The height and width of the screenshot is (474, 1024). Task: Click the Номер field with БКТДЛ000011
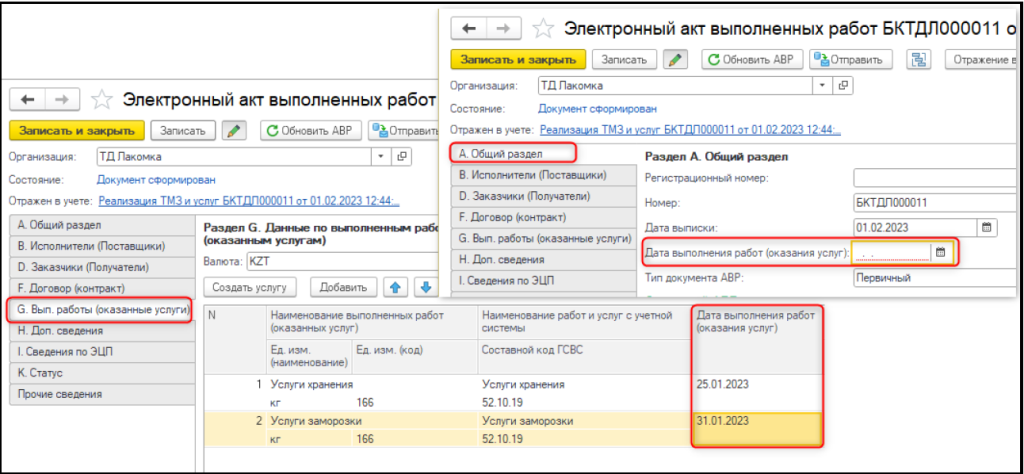935,202
